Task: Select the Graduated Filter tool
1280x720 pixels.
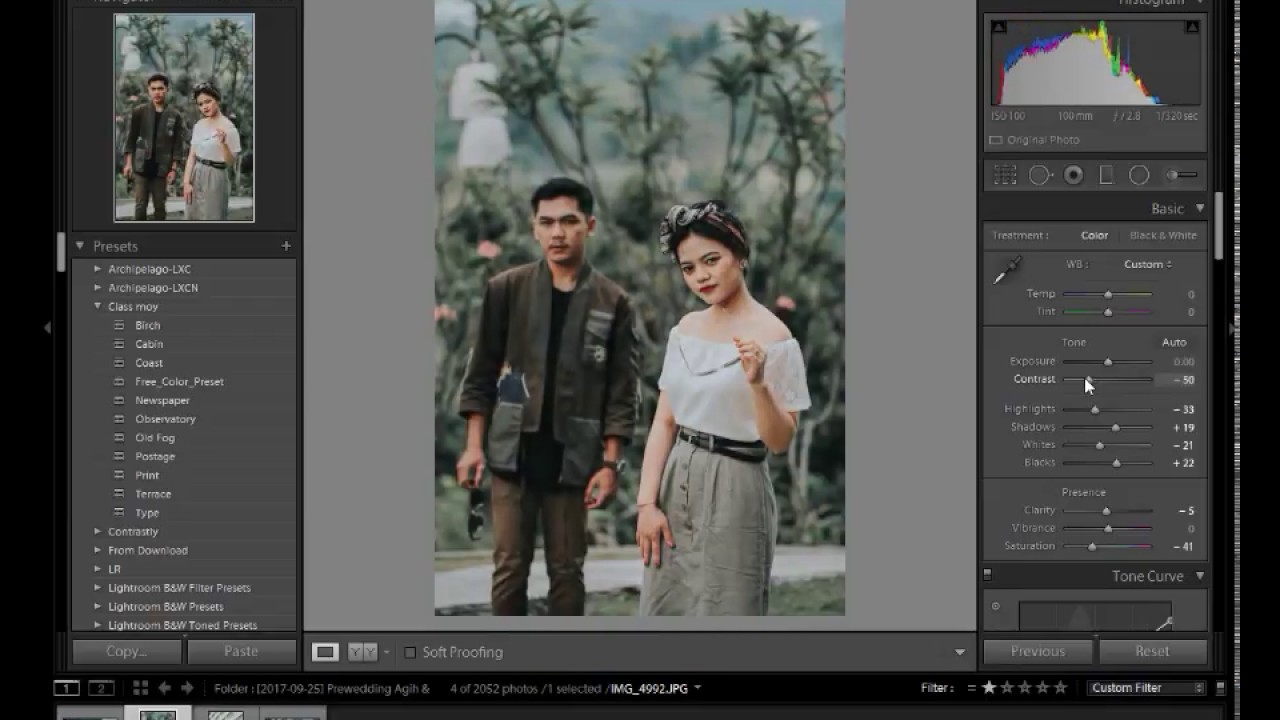Action: point(1106,175)
